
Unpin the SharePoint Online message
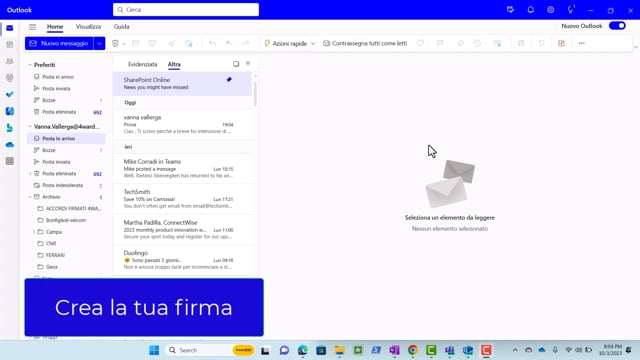(229, 80)
